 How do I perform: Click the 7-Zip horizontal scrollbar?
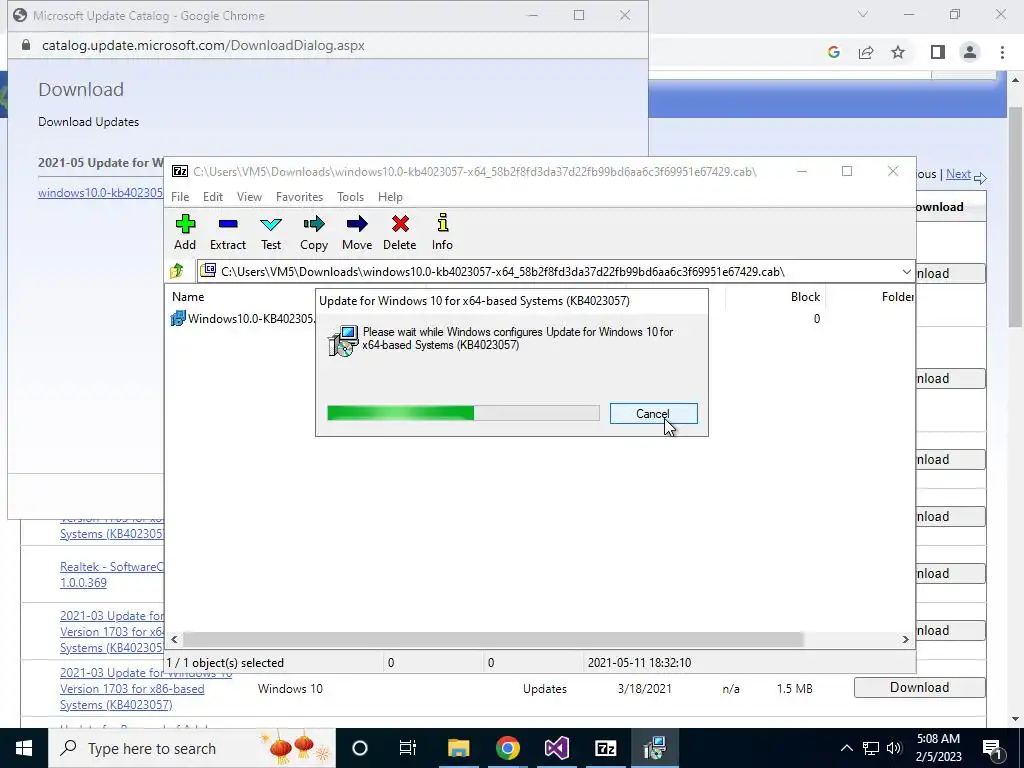[492, 639]
